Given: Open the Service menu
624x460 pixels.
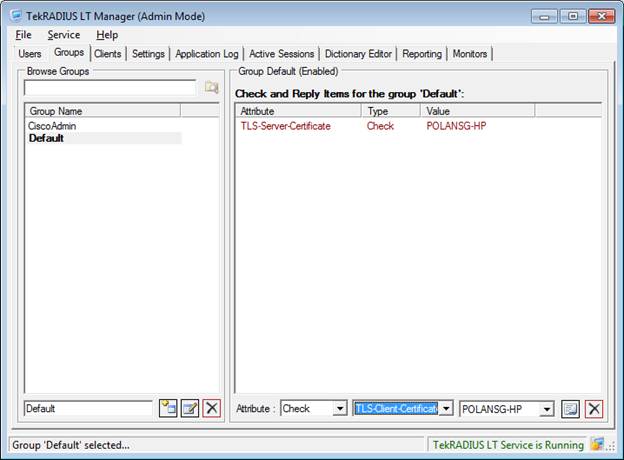Looking at the screenshot, I should pyautogui.click(x=64, y=35).
